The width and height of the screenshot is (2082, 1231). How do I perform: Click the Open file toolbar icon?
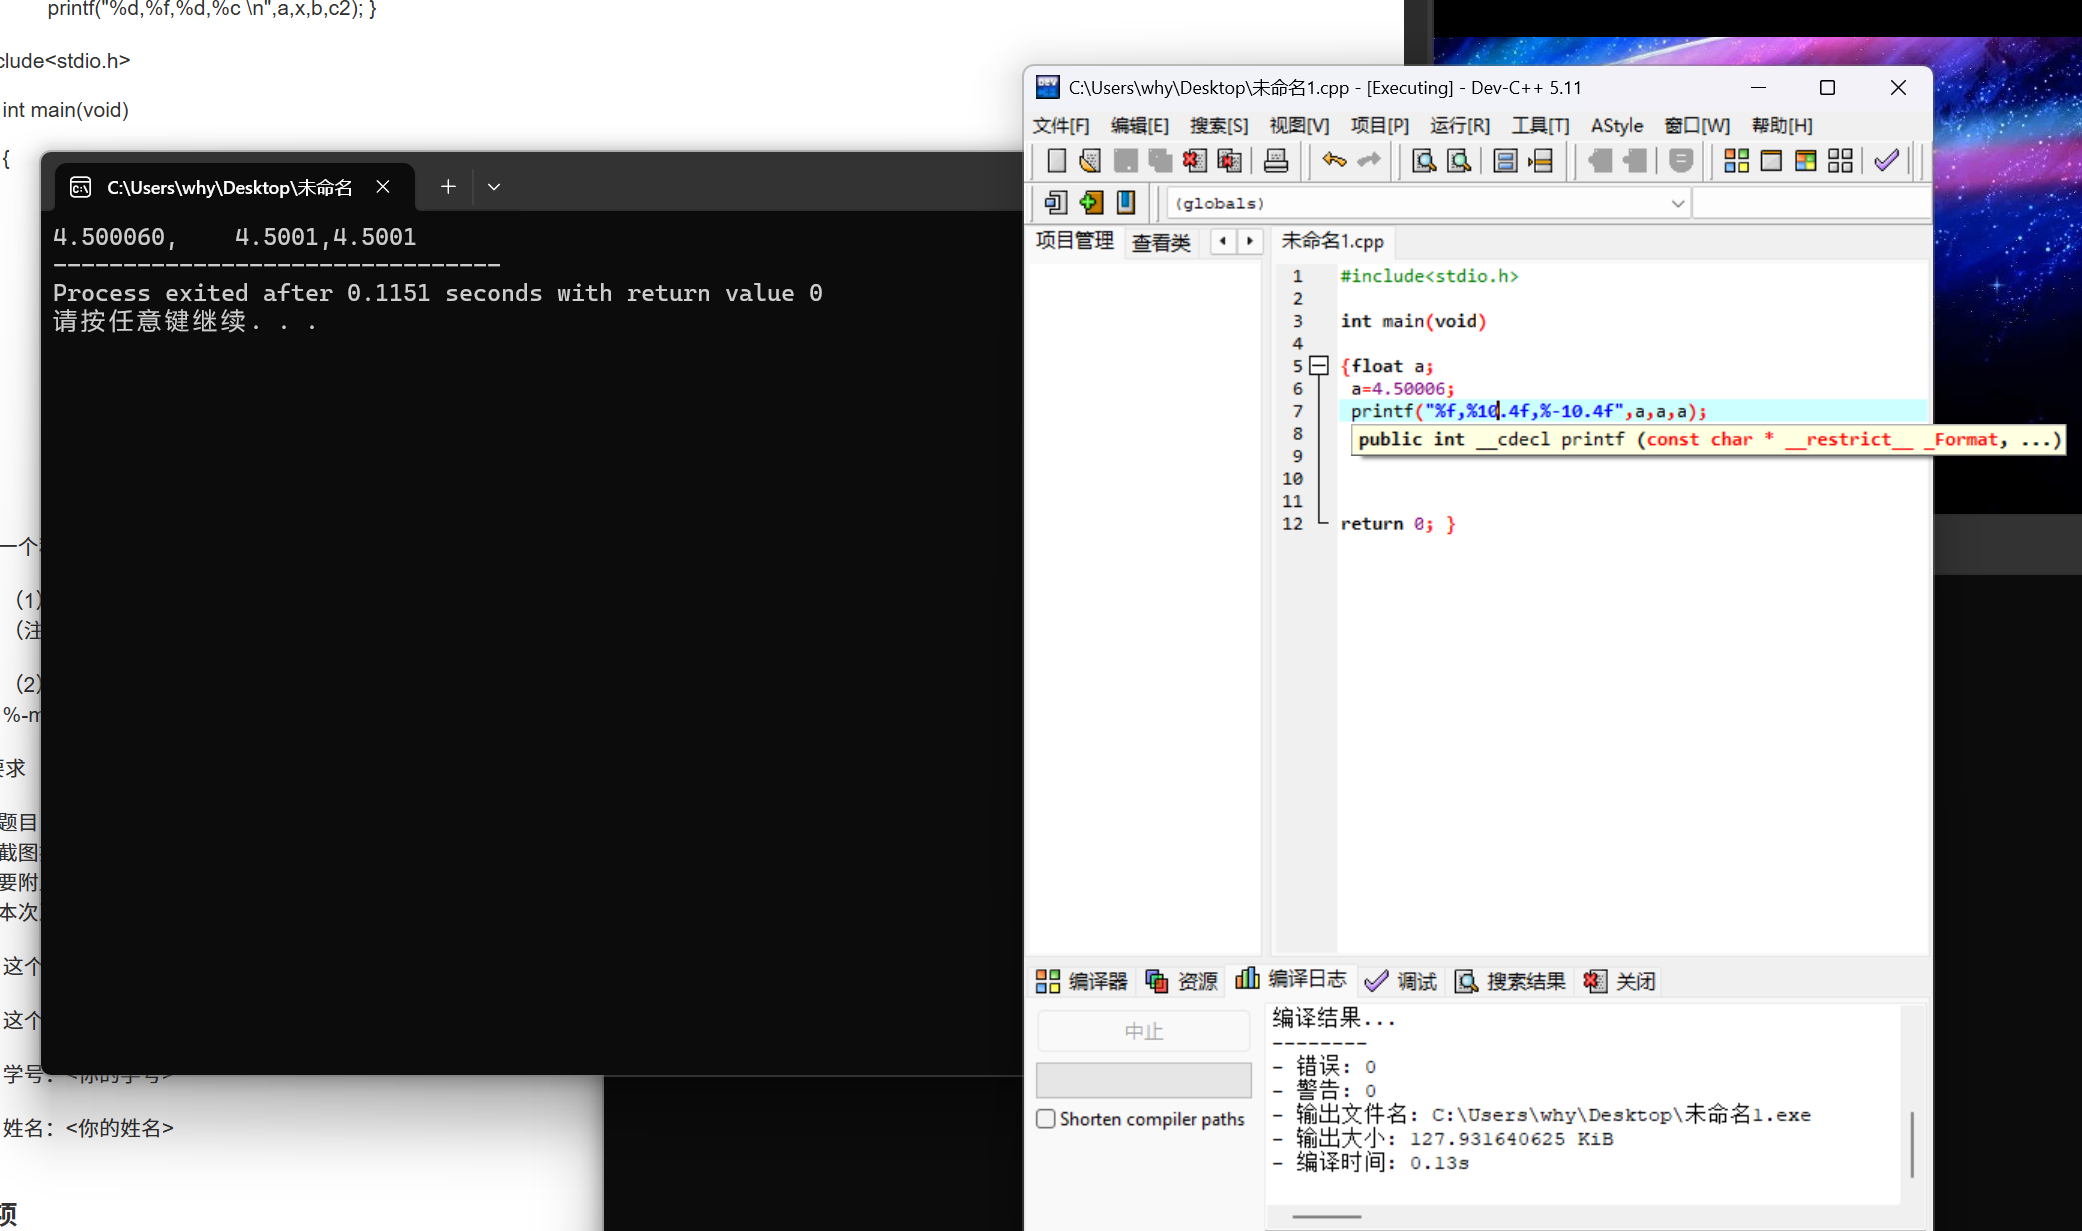(1090, 161)
